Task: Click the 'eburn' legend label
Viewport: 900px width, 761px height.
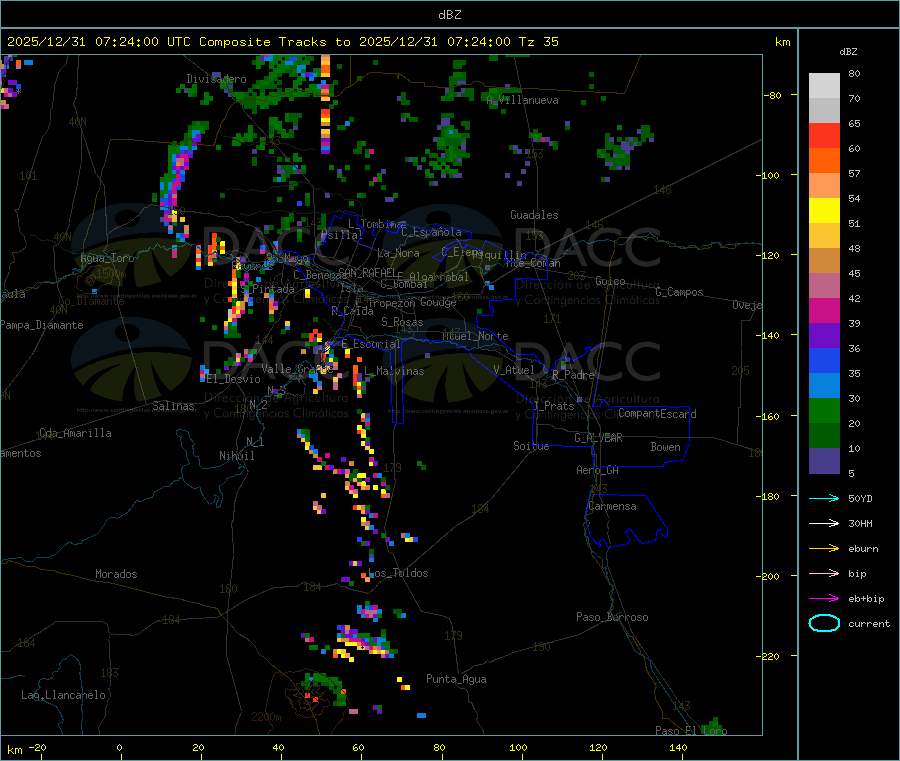Action: click(863, 549)
